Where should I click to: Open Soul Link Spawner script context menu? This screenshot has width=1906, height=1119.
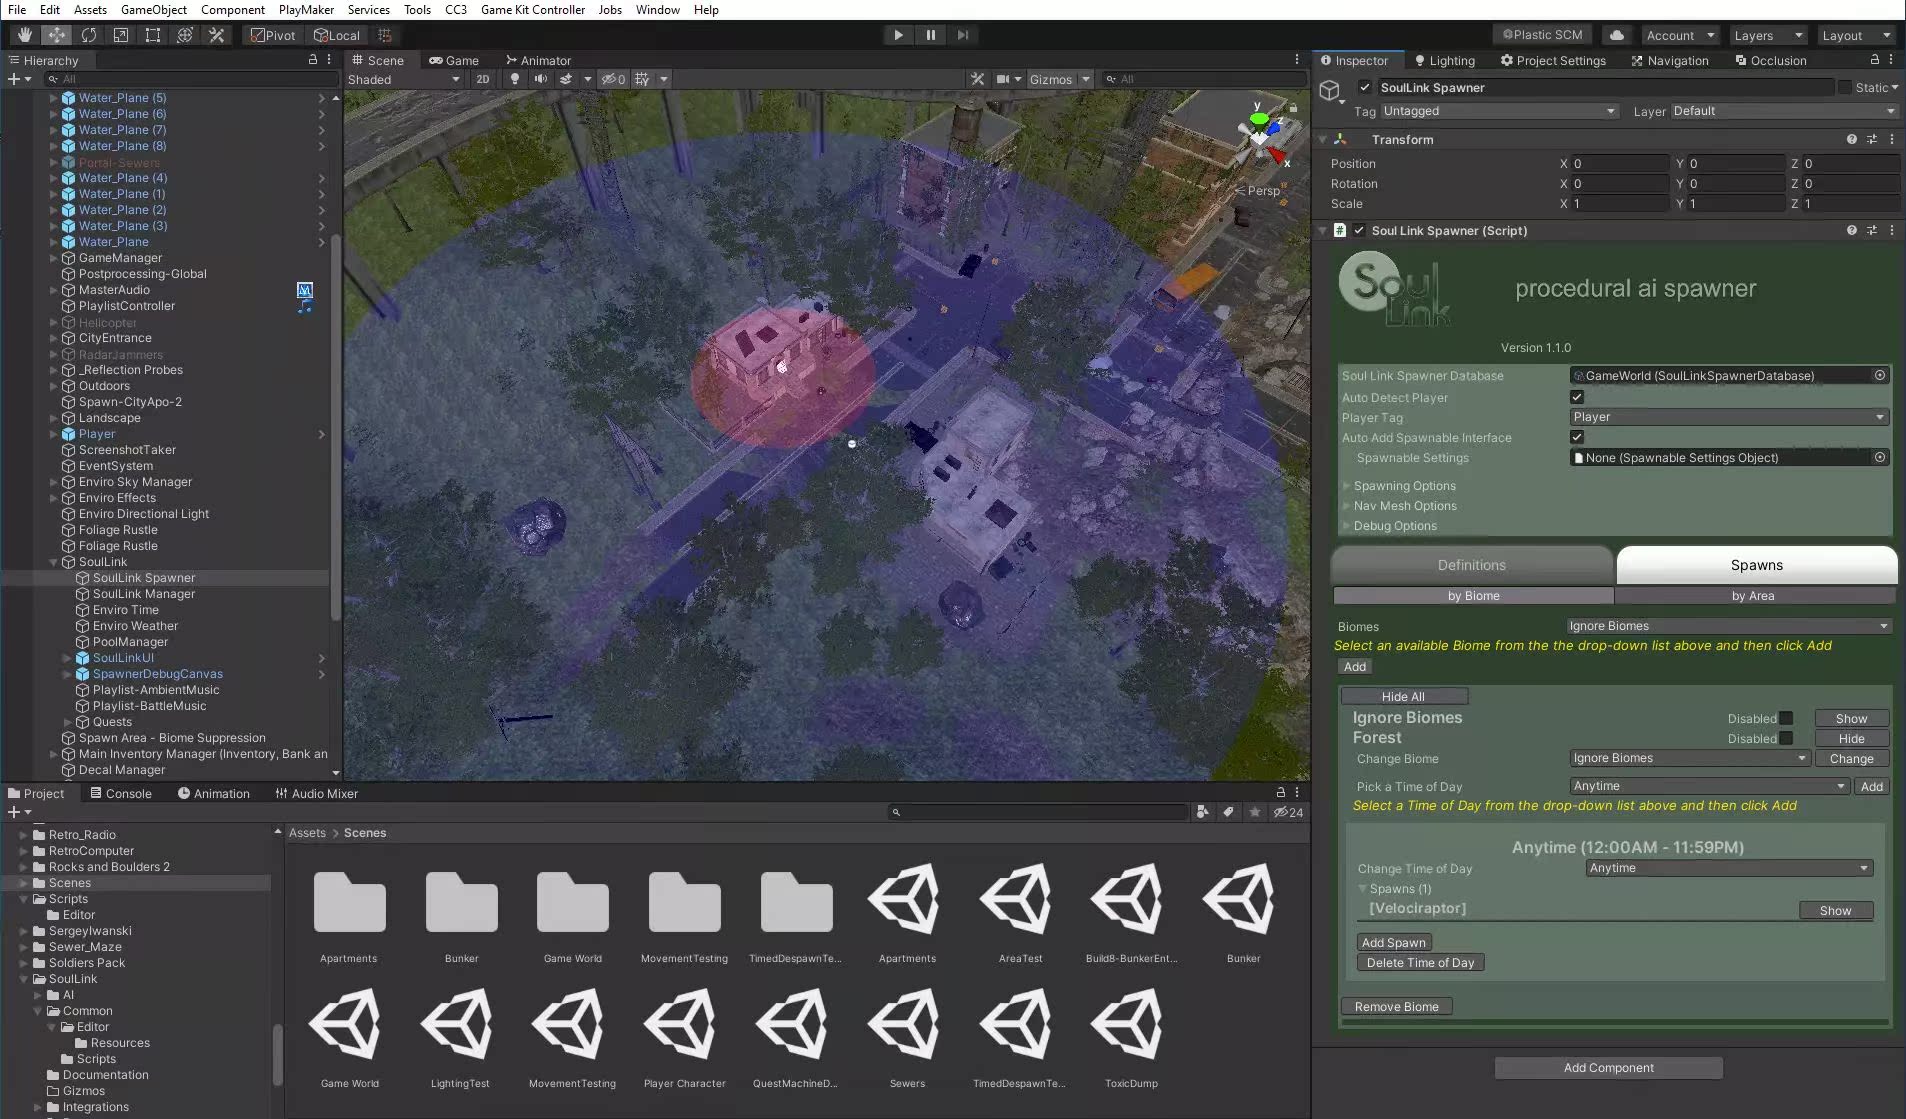click(x=1891, y=230)
